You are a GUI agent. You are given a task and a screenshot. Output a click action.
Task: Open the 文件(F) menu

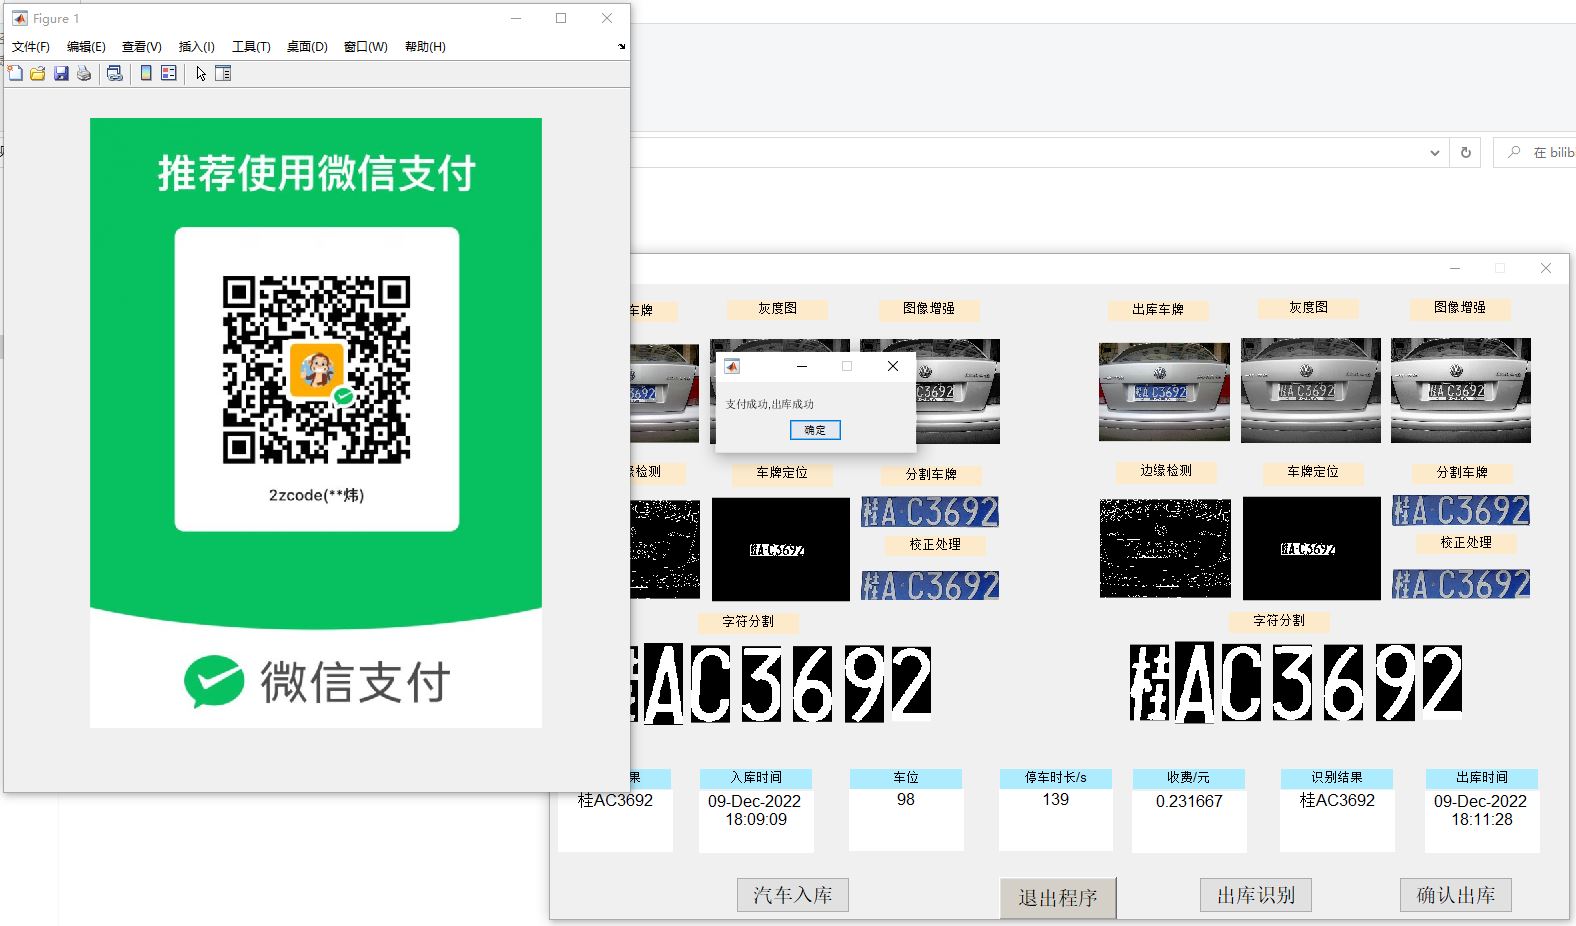[x=31, y=47]
